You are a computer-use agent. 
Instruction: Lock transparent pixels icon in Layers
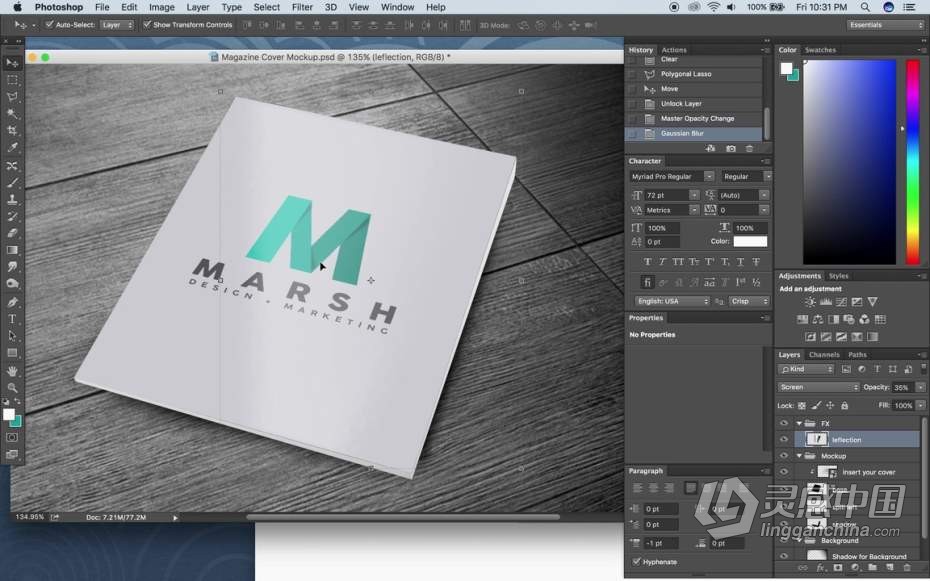(802, 406)
